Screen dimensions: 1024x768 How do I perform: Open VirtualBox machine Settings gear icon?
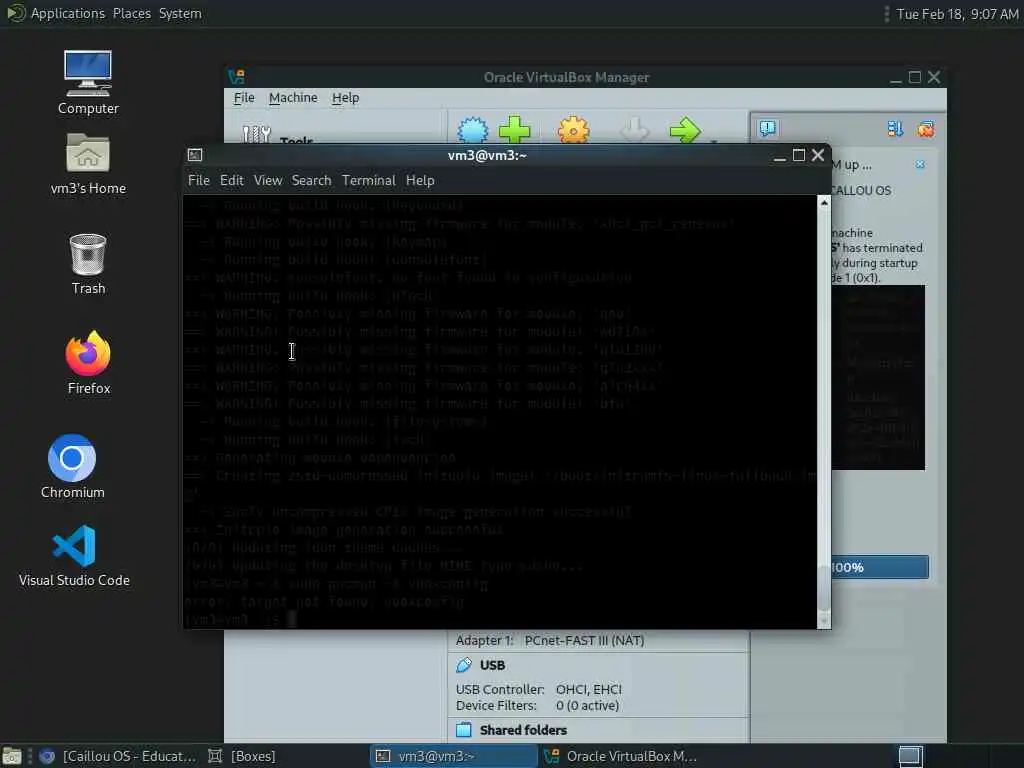coord(573,129)
